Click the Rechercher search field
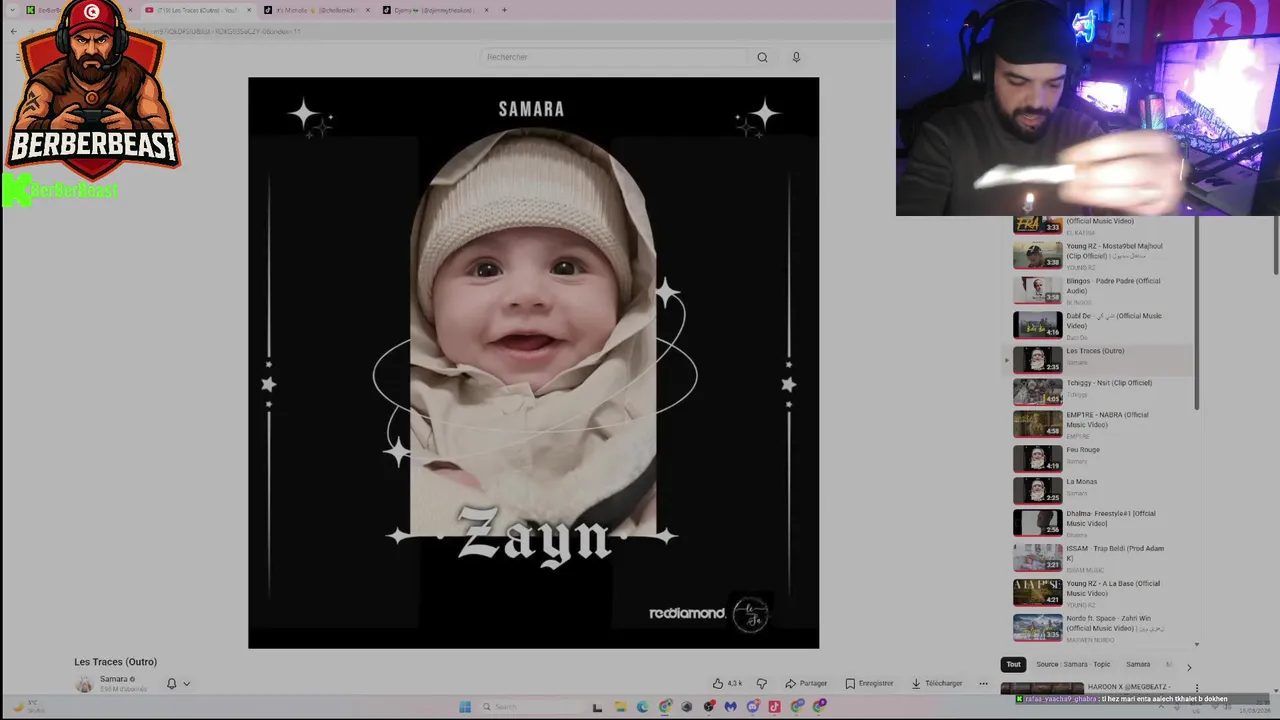 pos(612,57)
